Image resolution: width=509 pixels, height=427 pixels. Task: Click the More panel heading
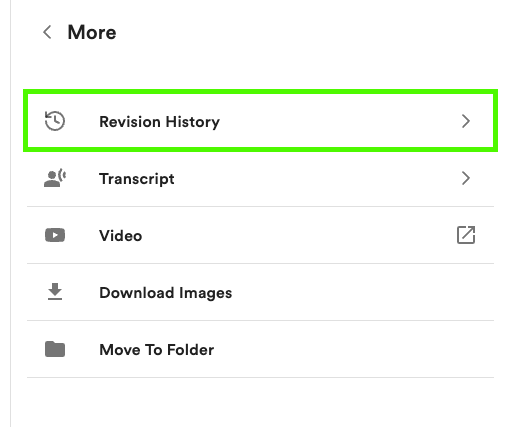[92, 32]
